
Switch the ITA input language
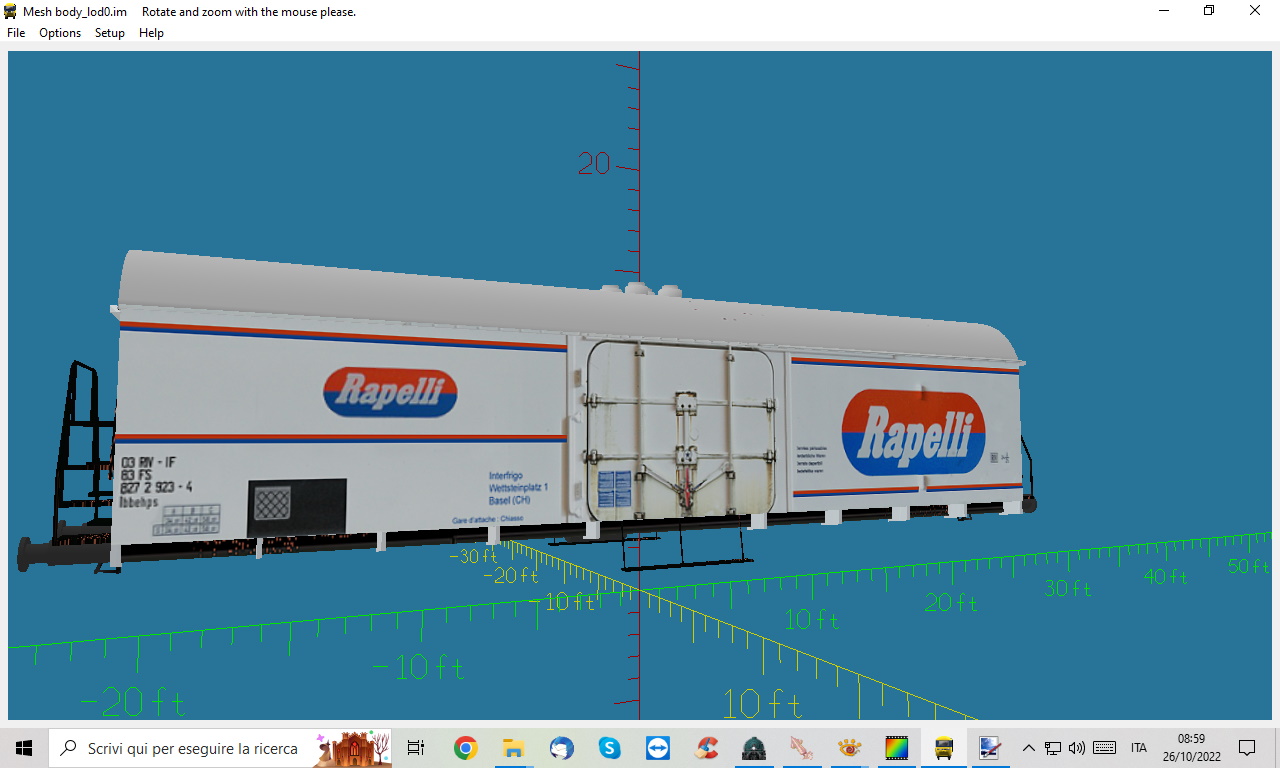click(x=1139, y=747)
